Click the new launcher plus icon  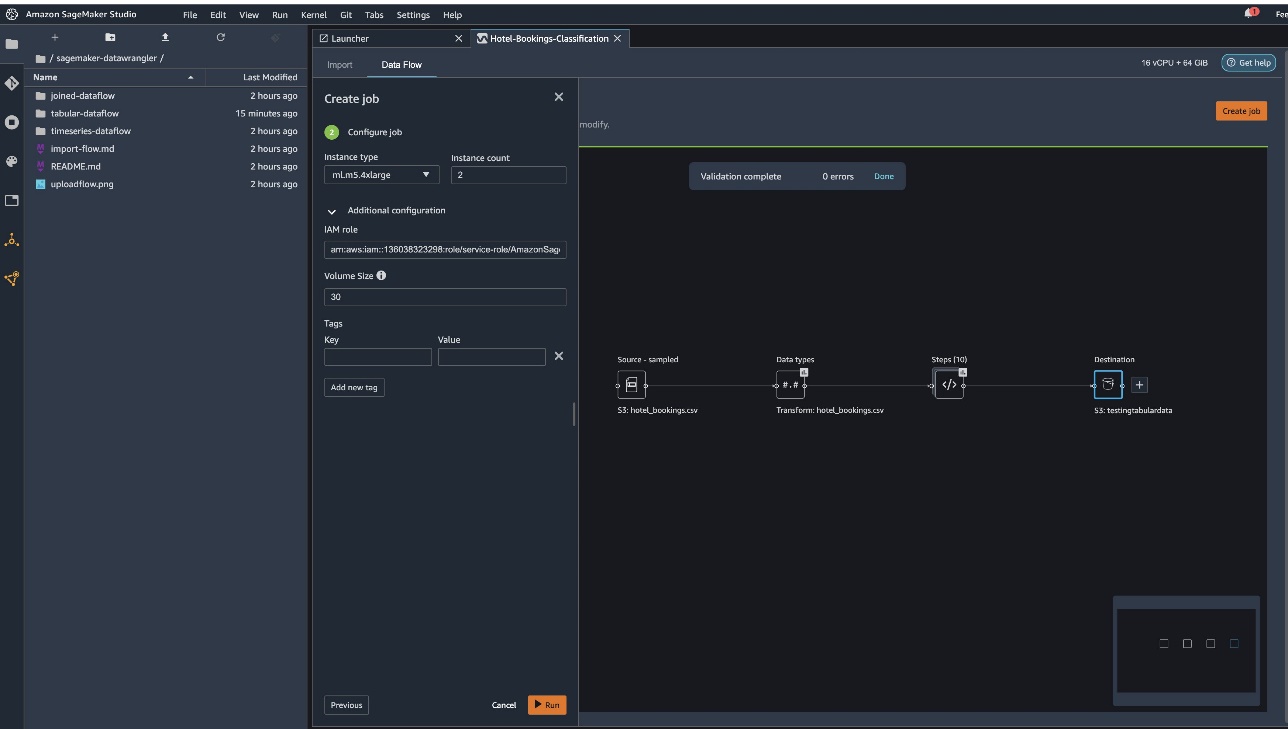coord(55,37)
